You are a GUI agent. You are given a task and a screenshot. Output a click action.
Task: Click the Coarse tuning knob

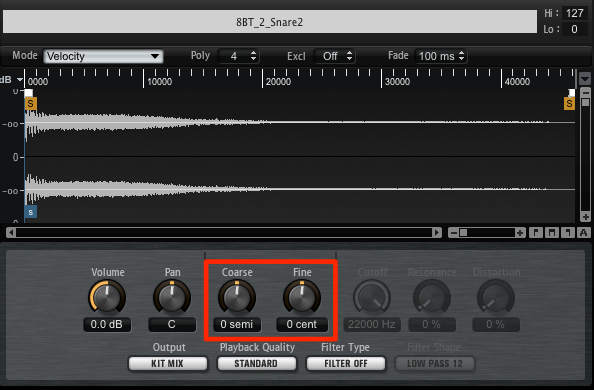[237, 298]
